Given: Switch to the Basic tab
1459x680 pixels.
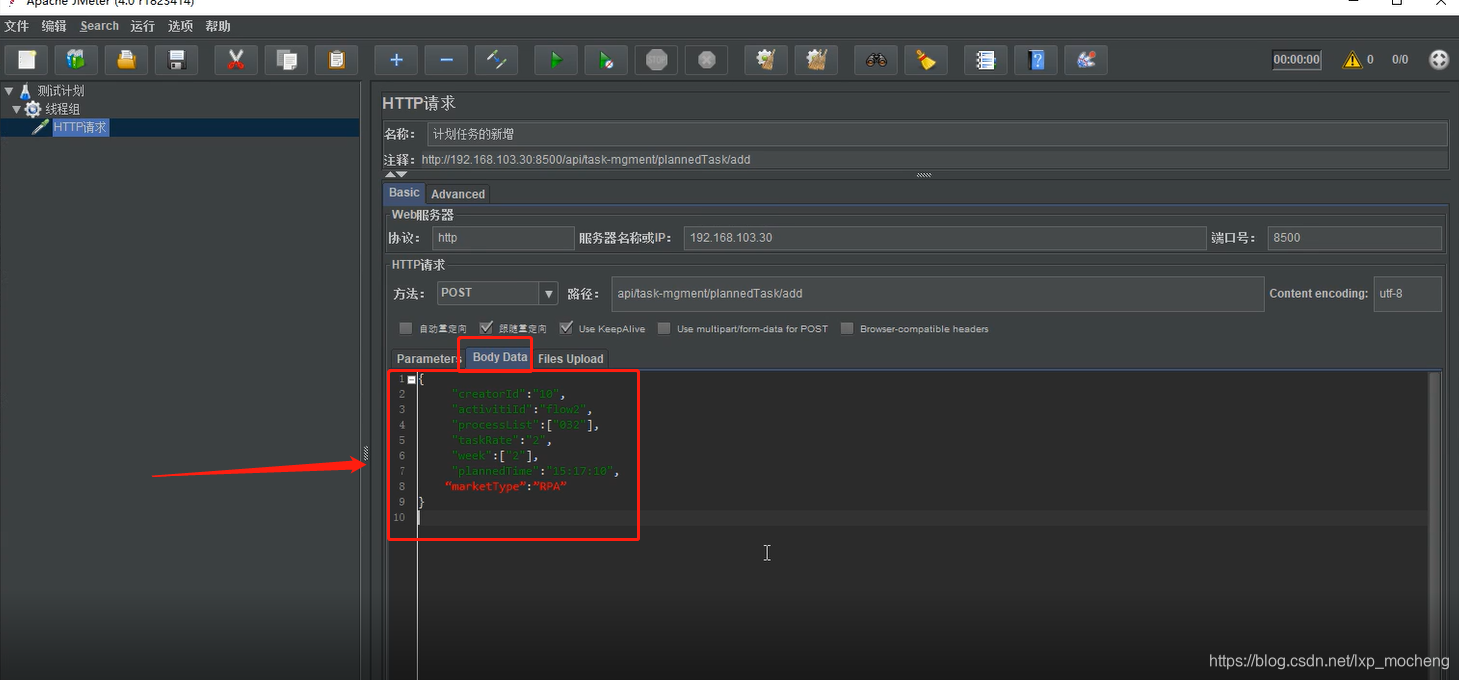Looking at the screenshot, I should tap(404, 193).
